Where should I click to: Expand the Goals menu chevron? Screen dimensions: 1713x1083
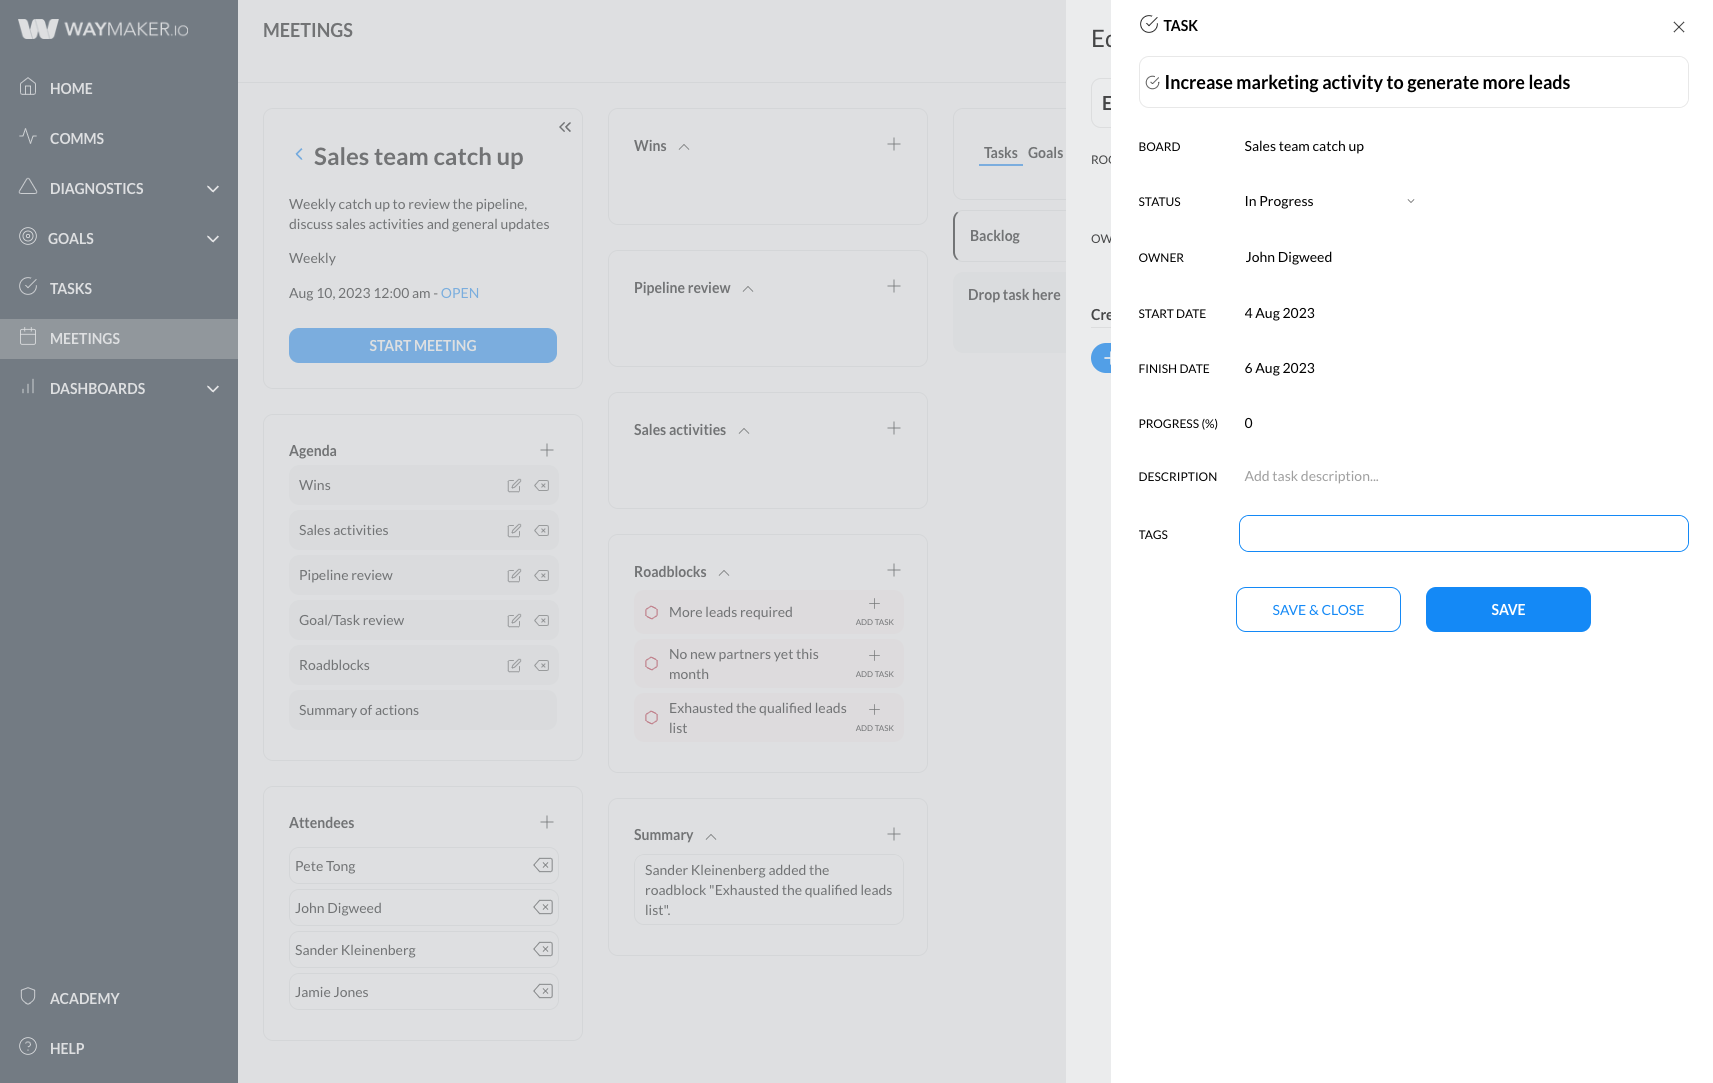[x=213, y=238]
